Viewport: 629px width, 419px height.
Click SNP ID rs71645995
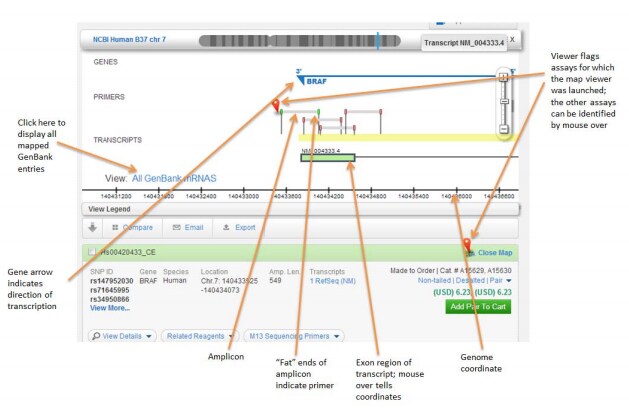(110, 290)
